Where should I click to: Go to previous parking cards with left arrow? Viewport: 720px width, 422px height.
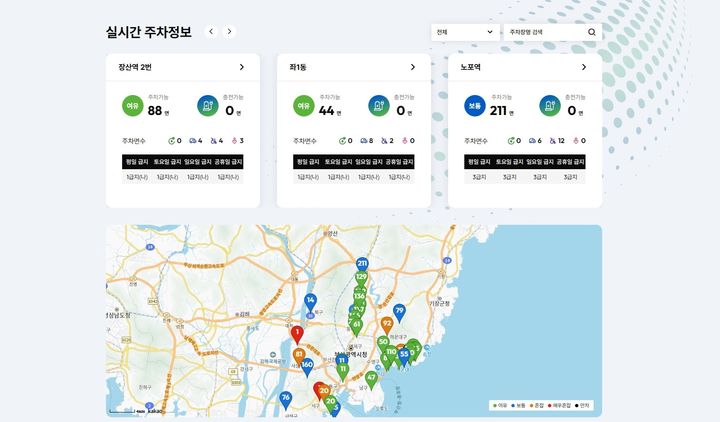click(211, 32)
